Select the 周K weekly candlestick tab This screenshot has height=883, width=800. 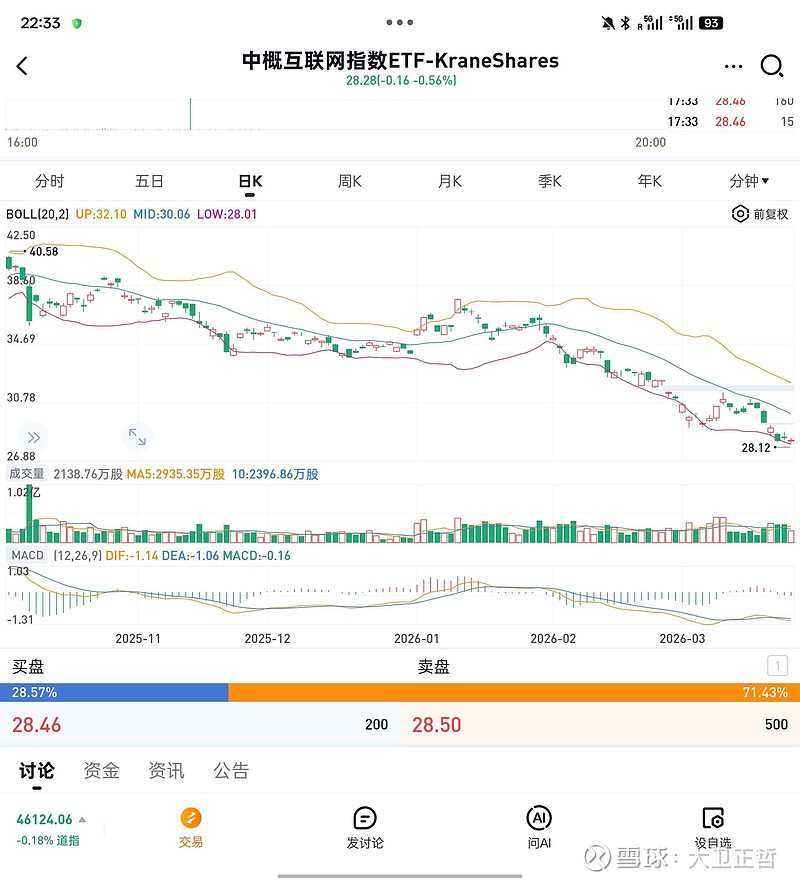coord(350,181)
